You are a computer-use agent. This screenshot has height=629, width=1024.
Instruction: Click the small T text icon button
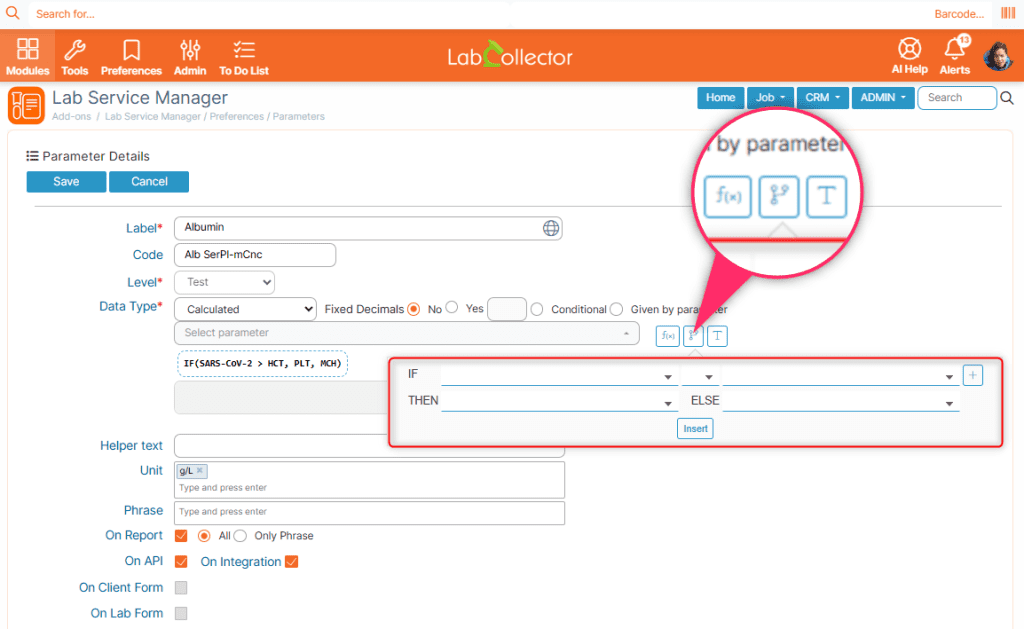click(717, 336)
